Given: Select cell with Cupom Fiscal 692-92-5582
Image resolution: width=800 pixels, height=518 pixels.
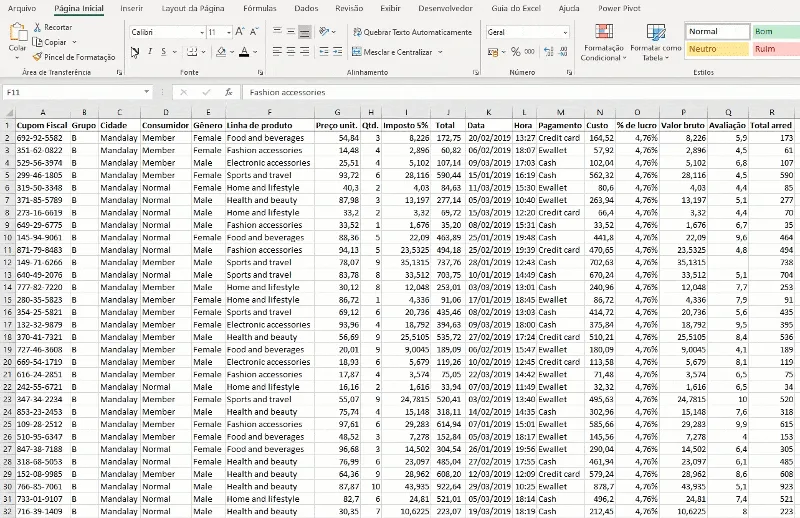Looking at the screenshot, I should coord(42,138).
